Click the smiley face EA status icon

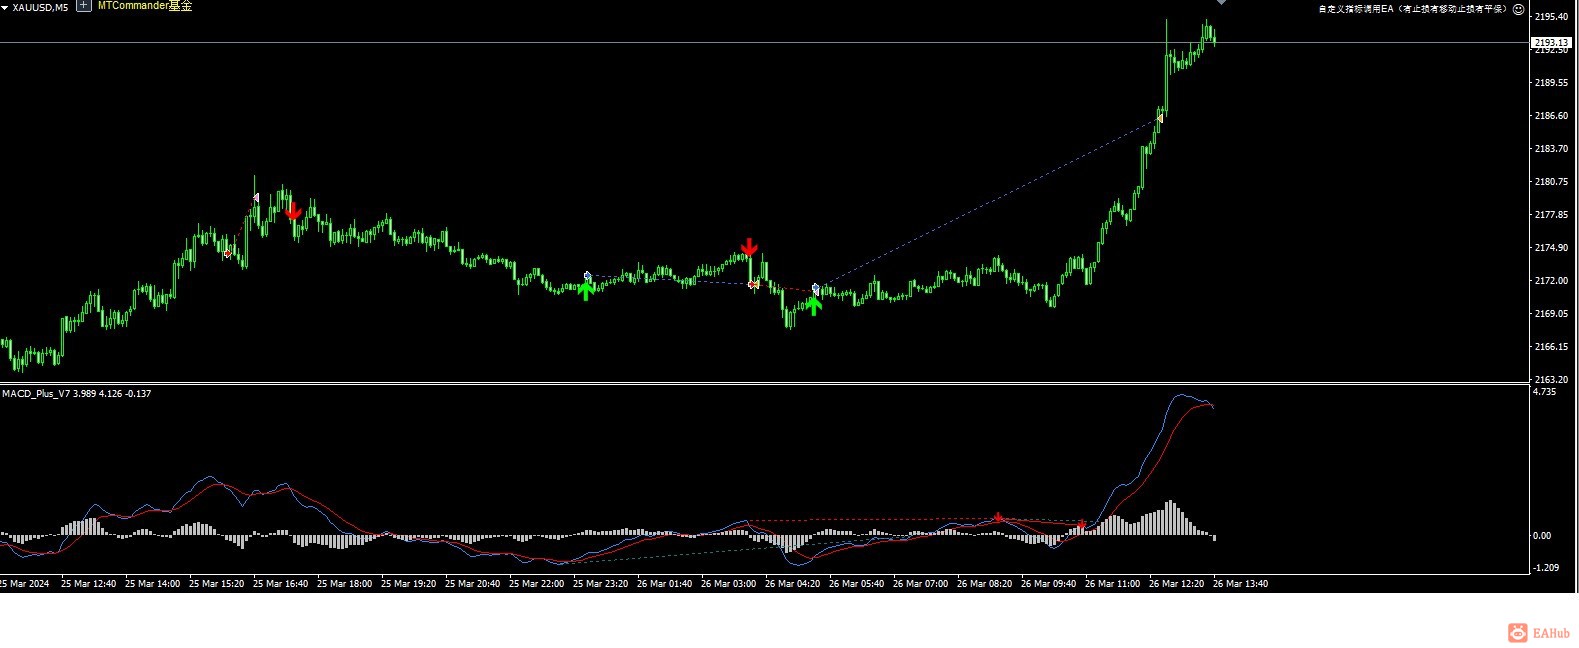(1518, 9)
